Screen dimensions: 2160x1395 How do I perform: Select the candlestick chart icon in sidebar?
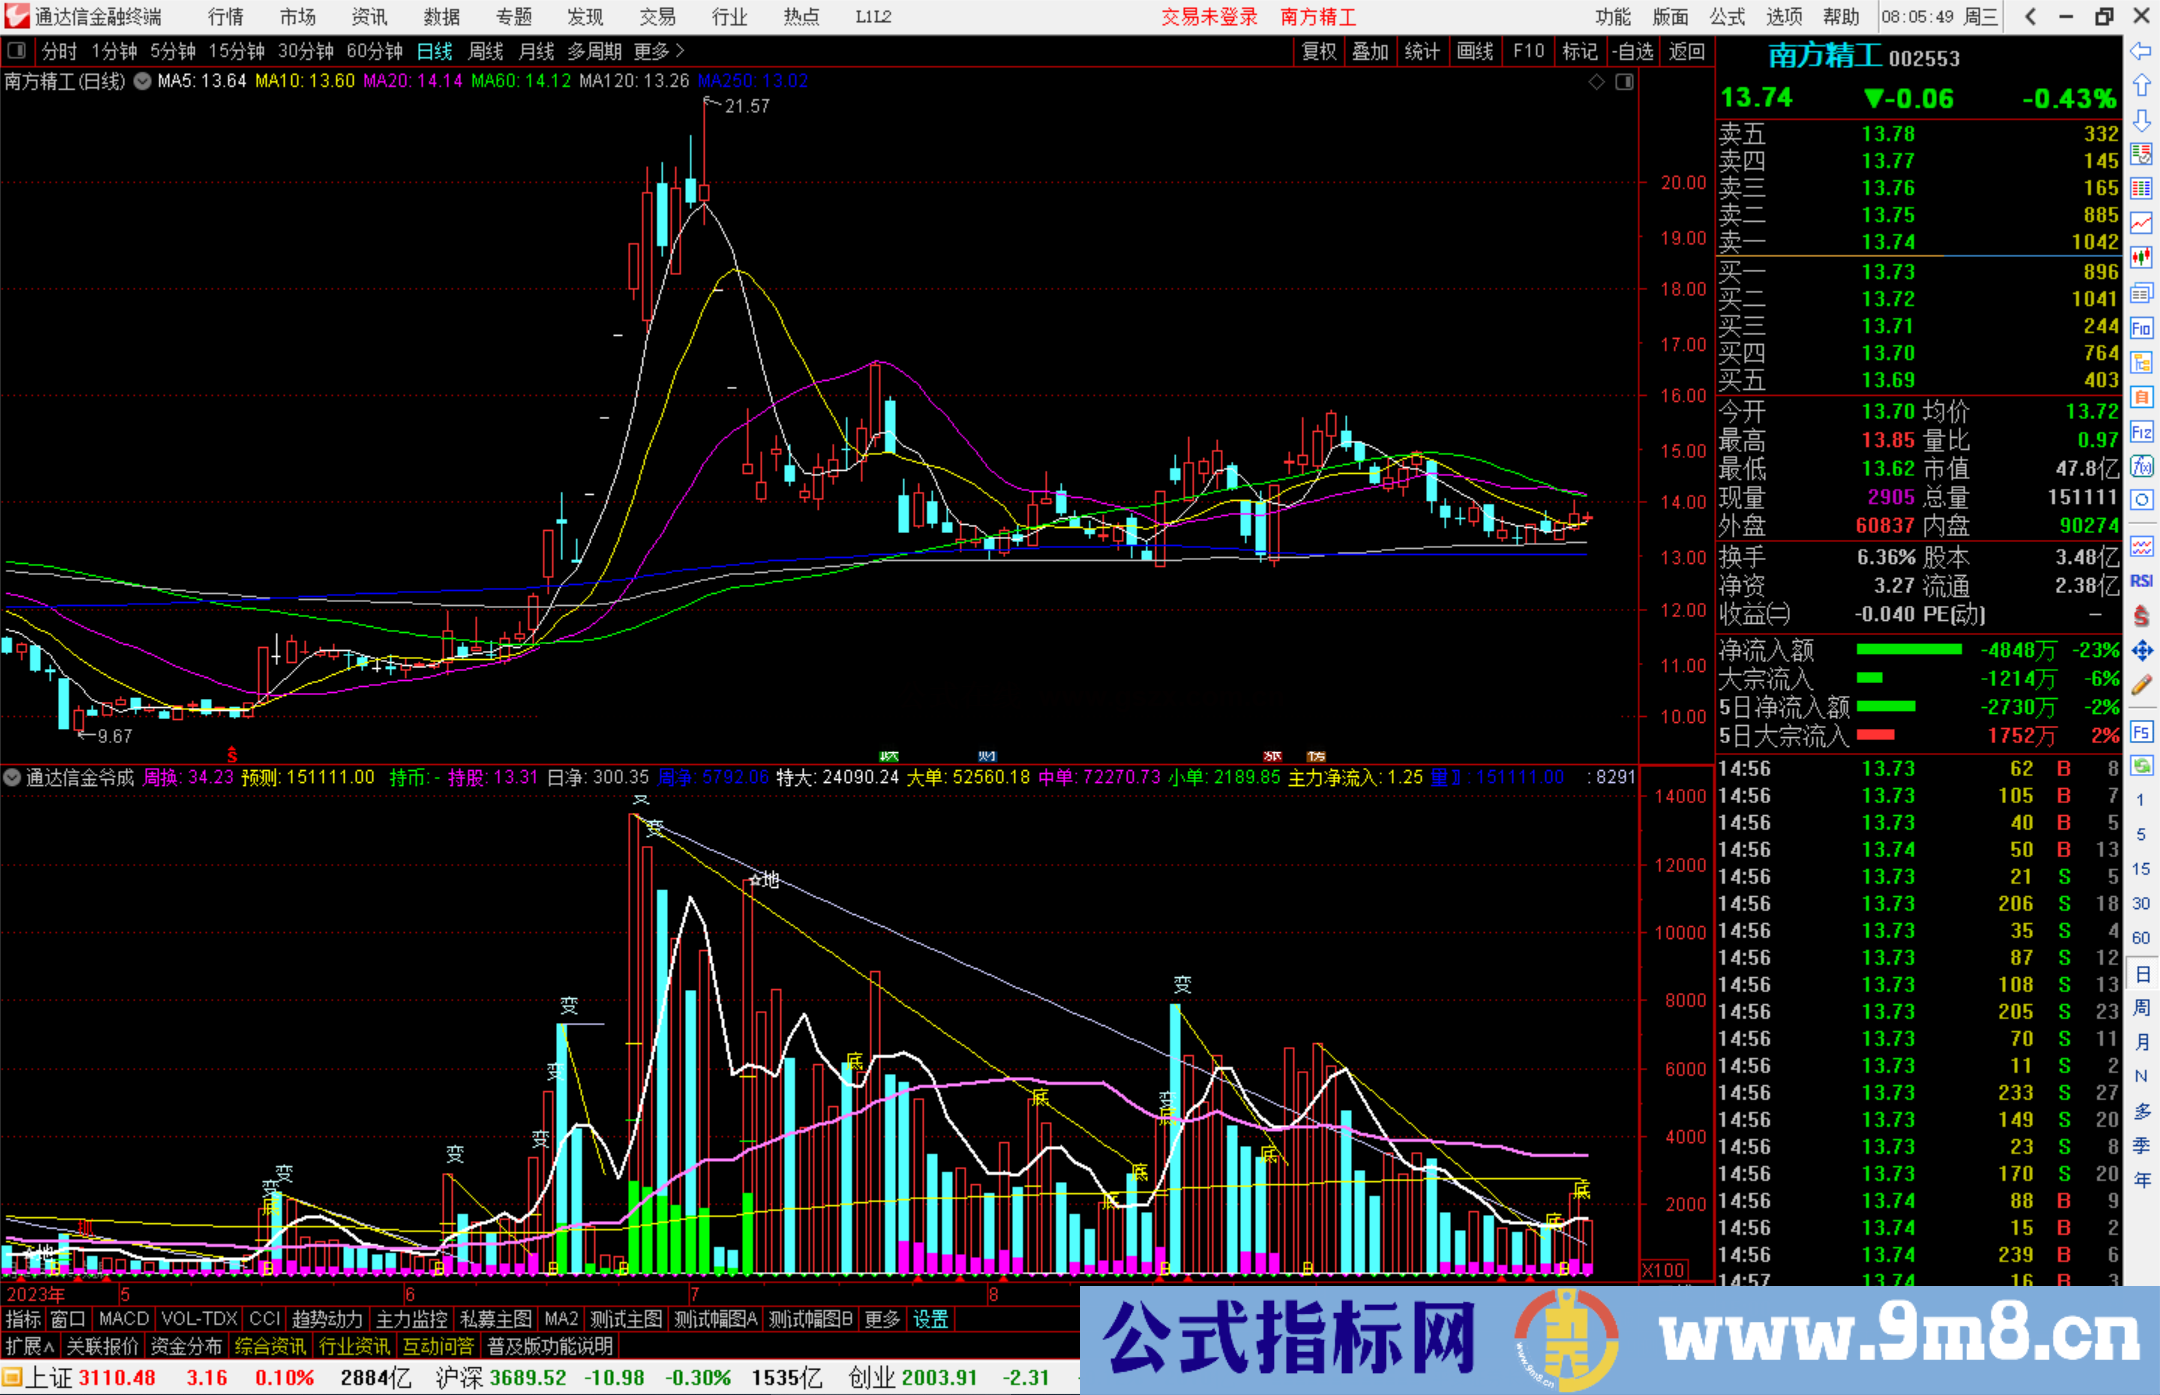(2141, 258)
